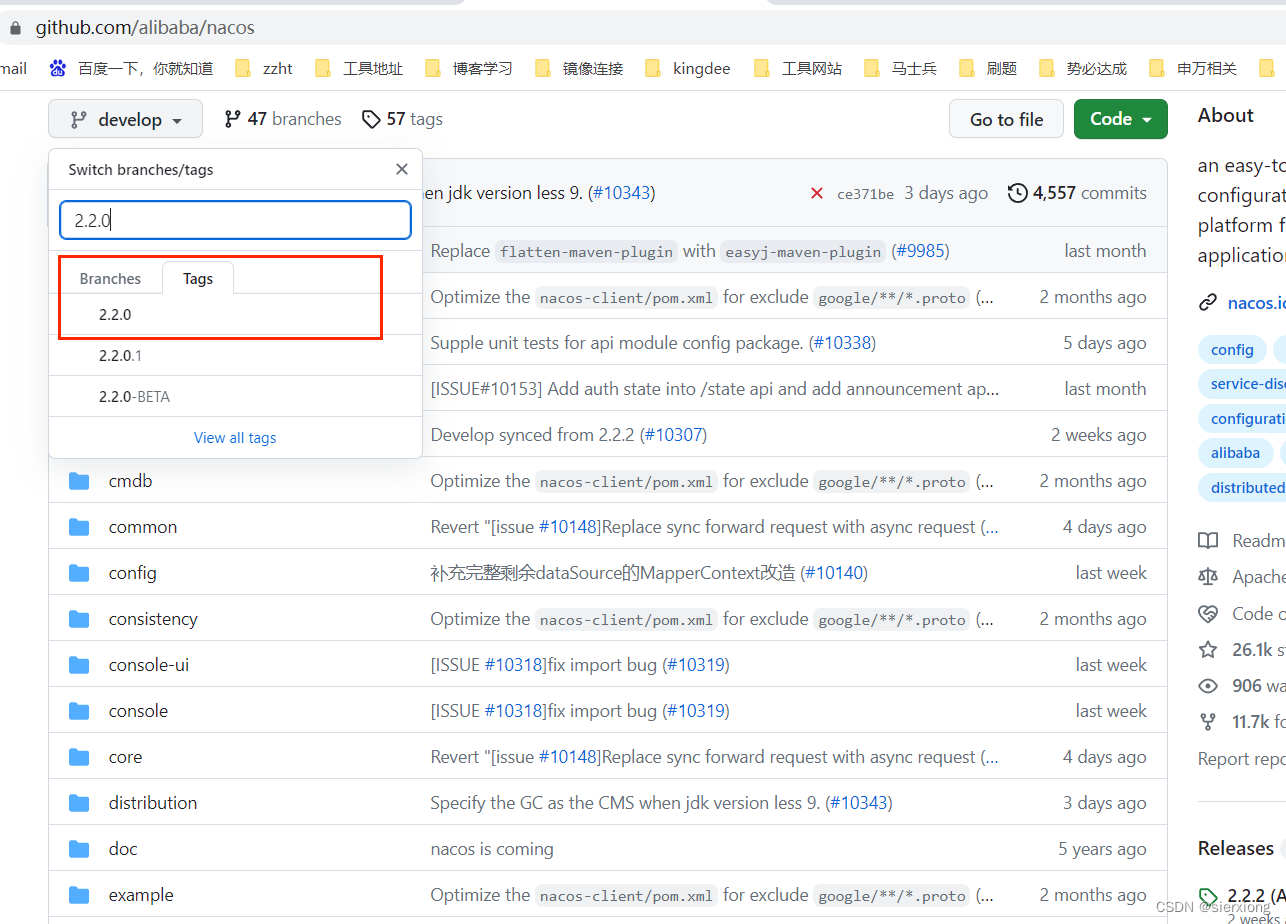This screenshot has width=1286, height=924.
Task: Click the config topic tag
Action: (1232, 349)
